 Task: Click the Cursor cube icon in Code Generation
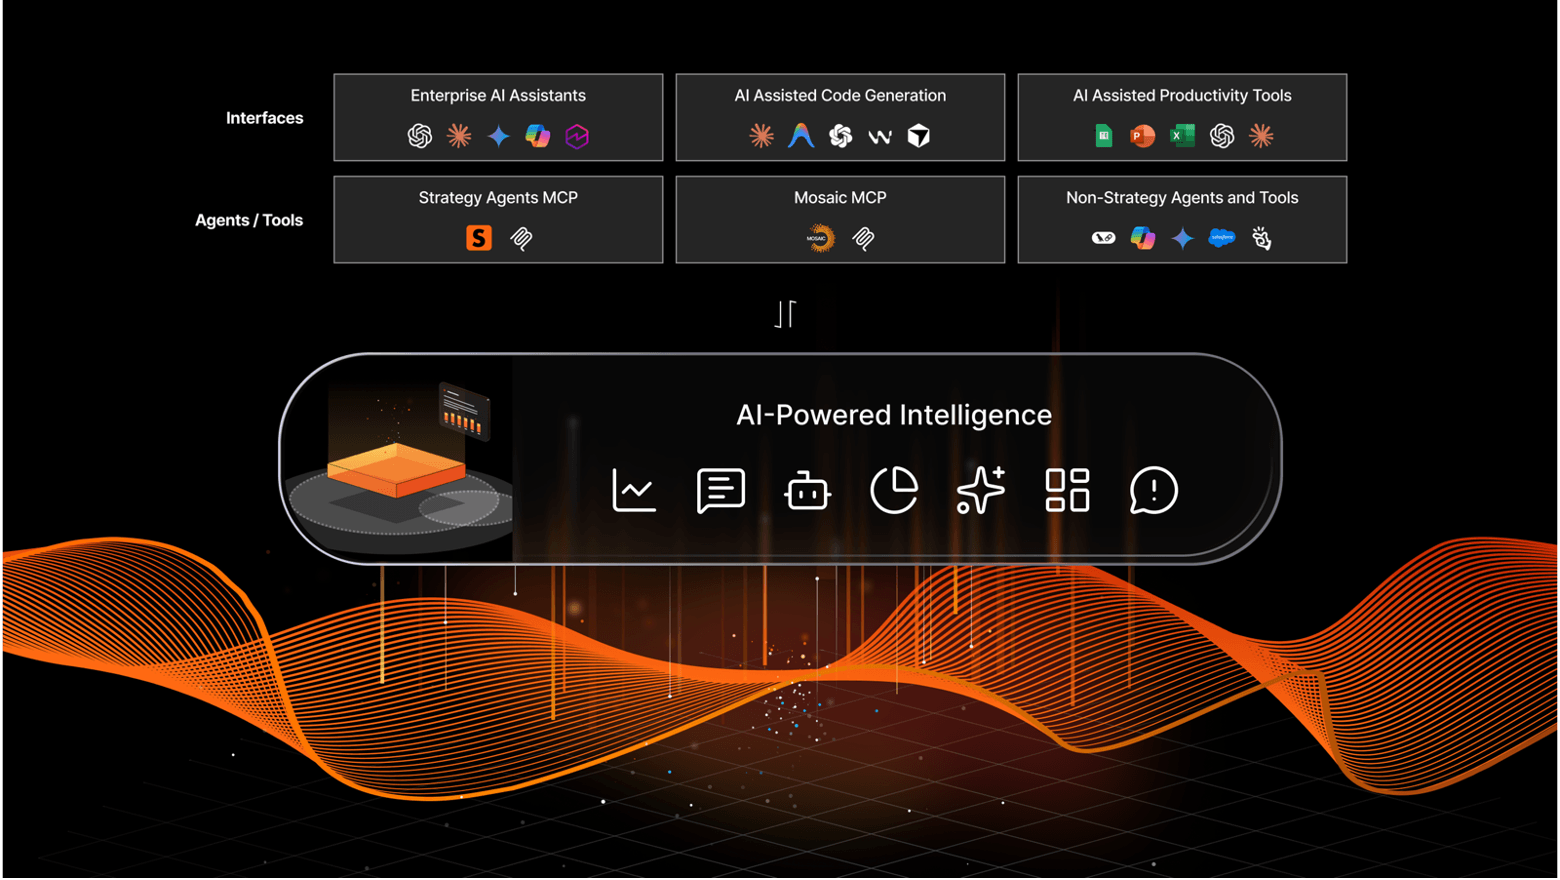pos(919,136)
